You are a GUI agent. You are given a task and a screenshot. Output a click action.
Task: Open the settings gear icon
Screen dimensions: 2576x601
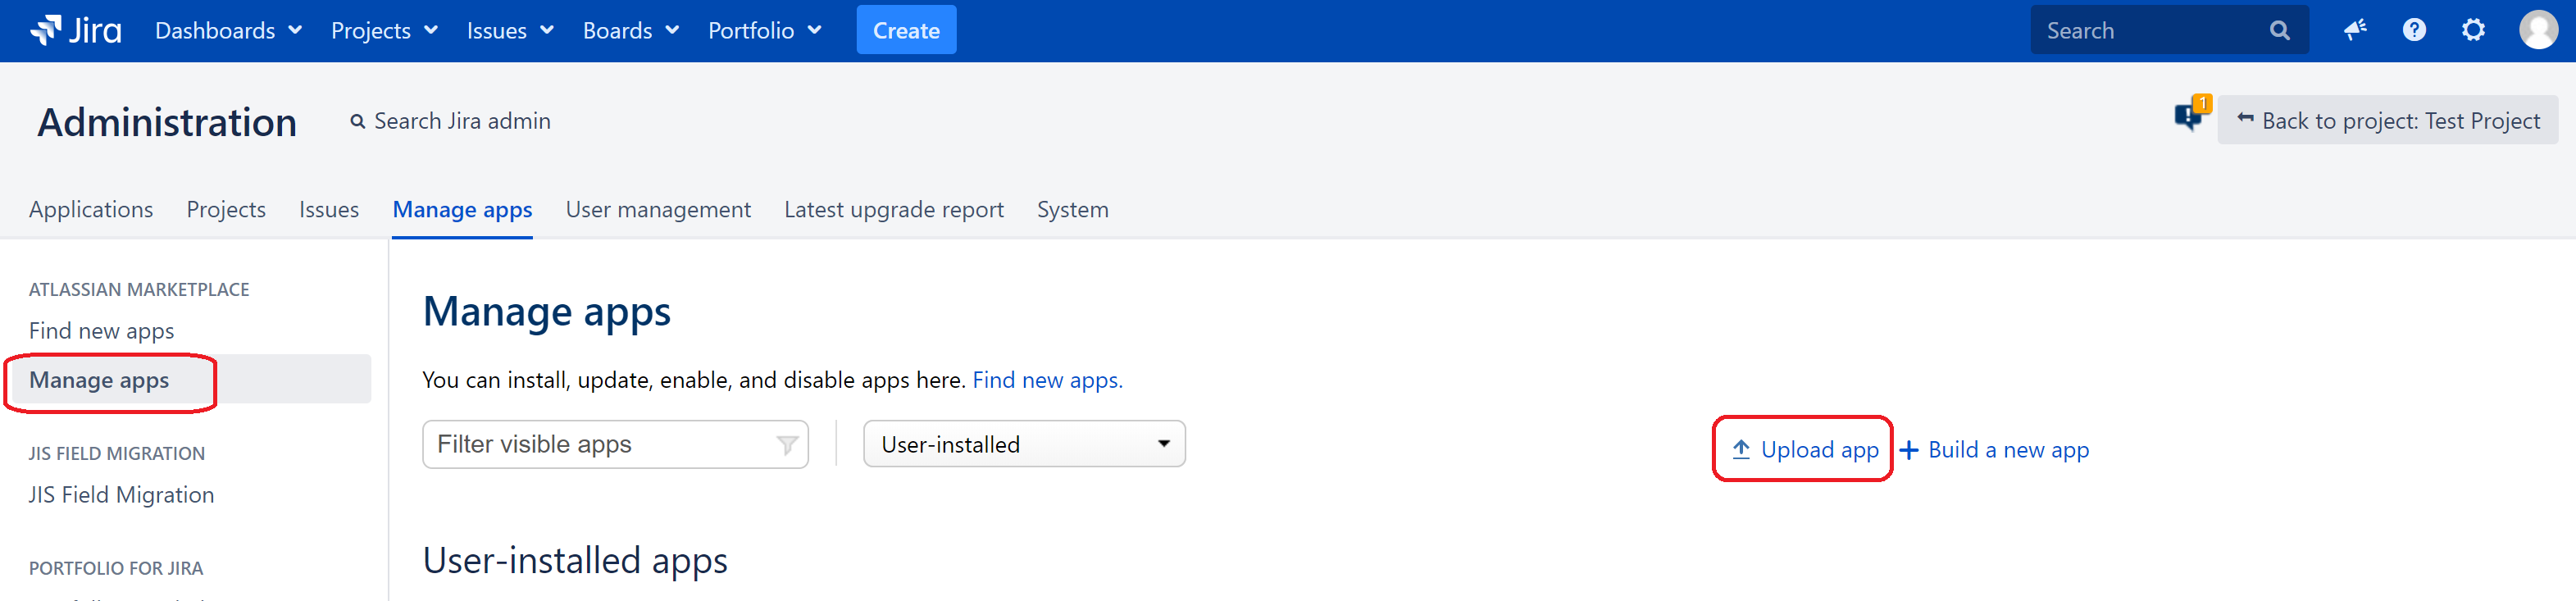click(x=2473, y=30)
